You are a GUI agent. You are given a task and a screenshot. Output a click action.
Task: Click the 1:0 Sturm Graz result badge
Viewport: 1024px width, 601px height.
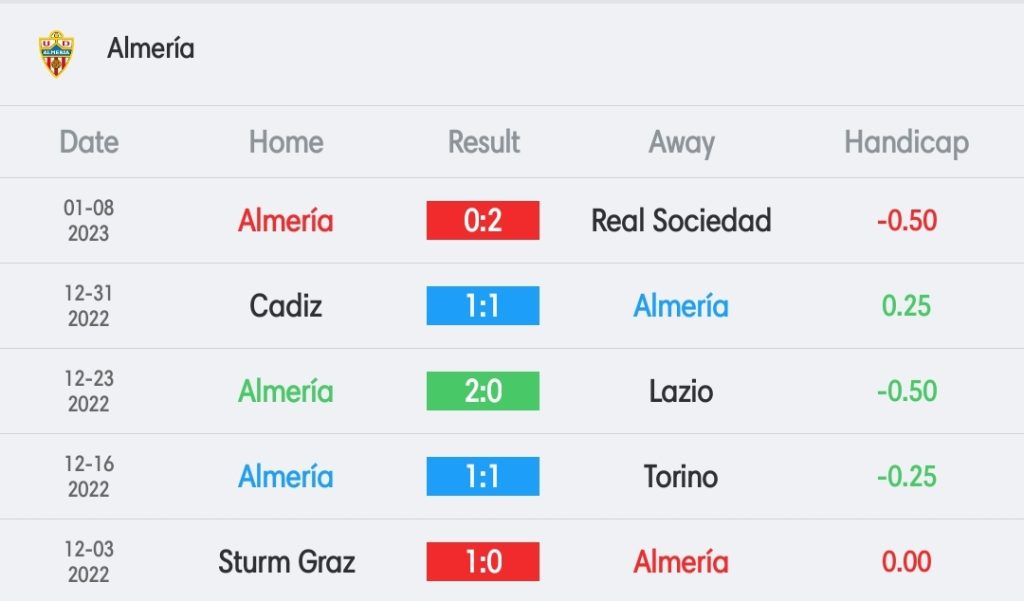pos(483,561)
